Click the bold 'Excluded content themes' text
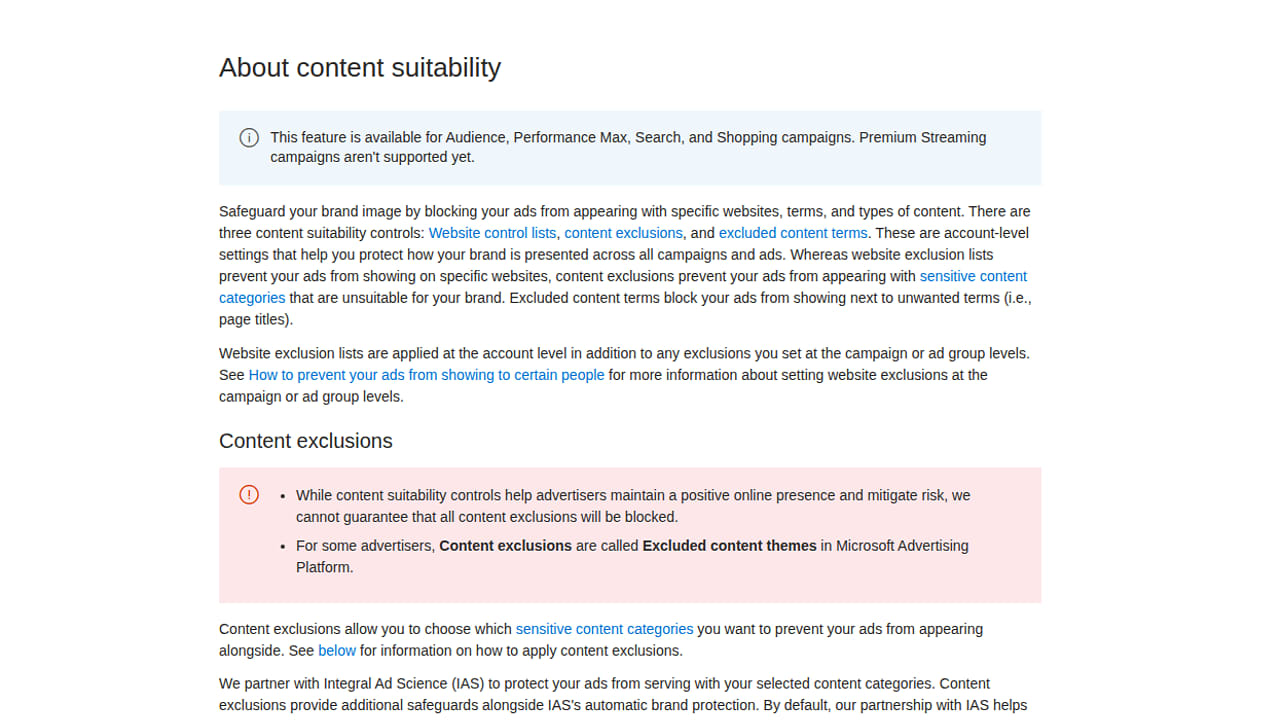 coord(729,546)
